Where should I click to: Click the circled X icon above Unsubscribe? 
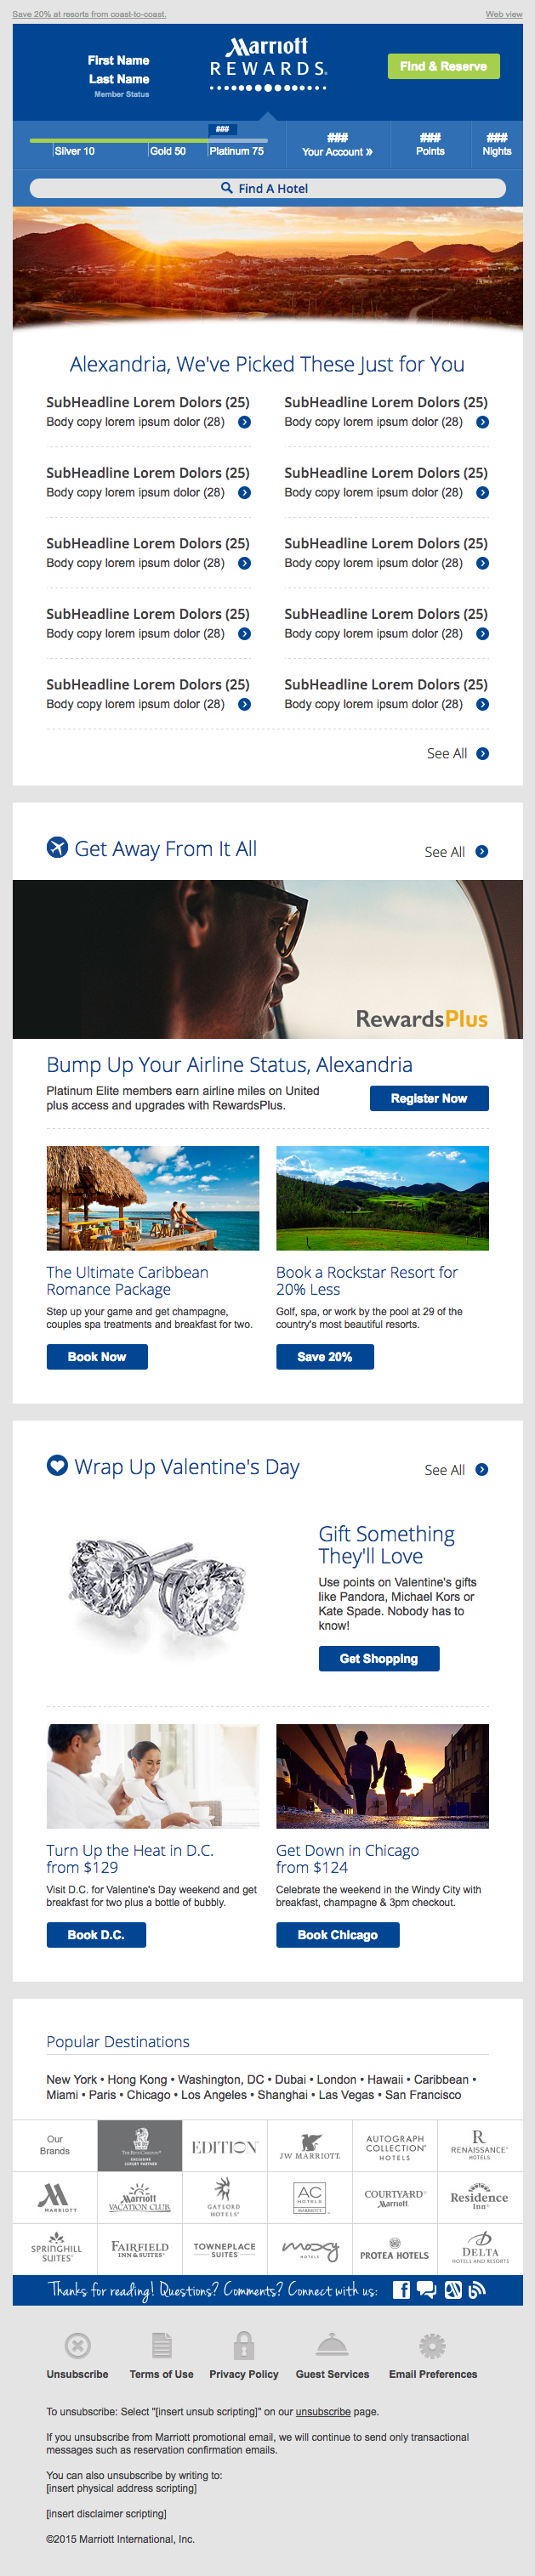tap(77, 2345)
